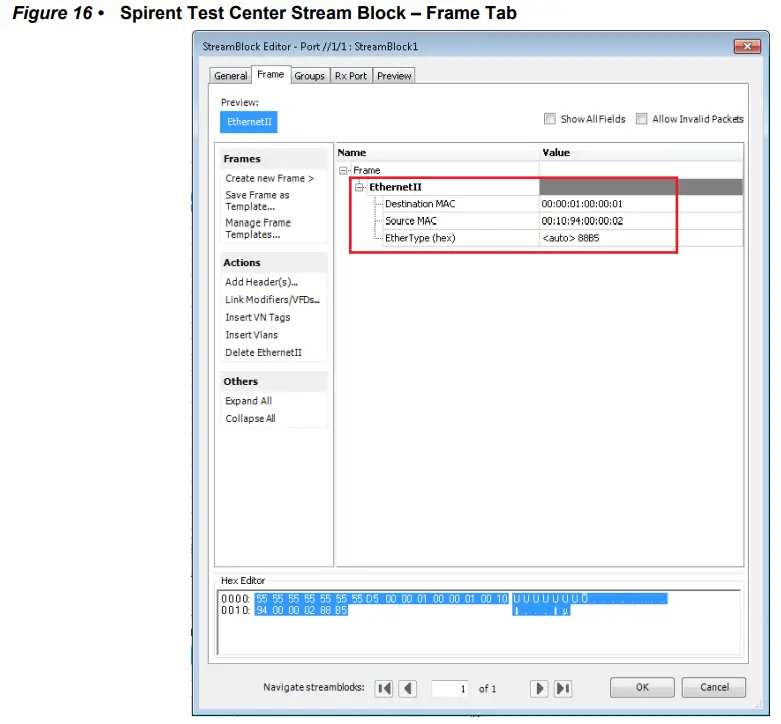Click Expand All link
This screenshot has width=781, height=724.
pyautogui.click(x=249, y=401)
